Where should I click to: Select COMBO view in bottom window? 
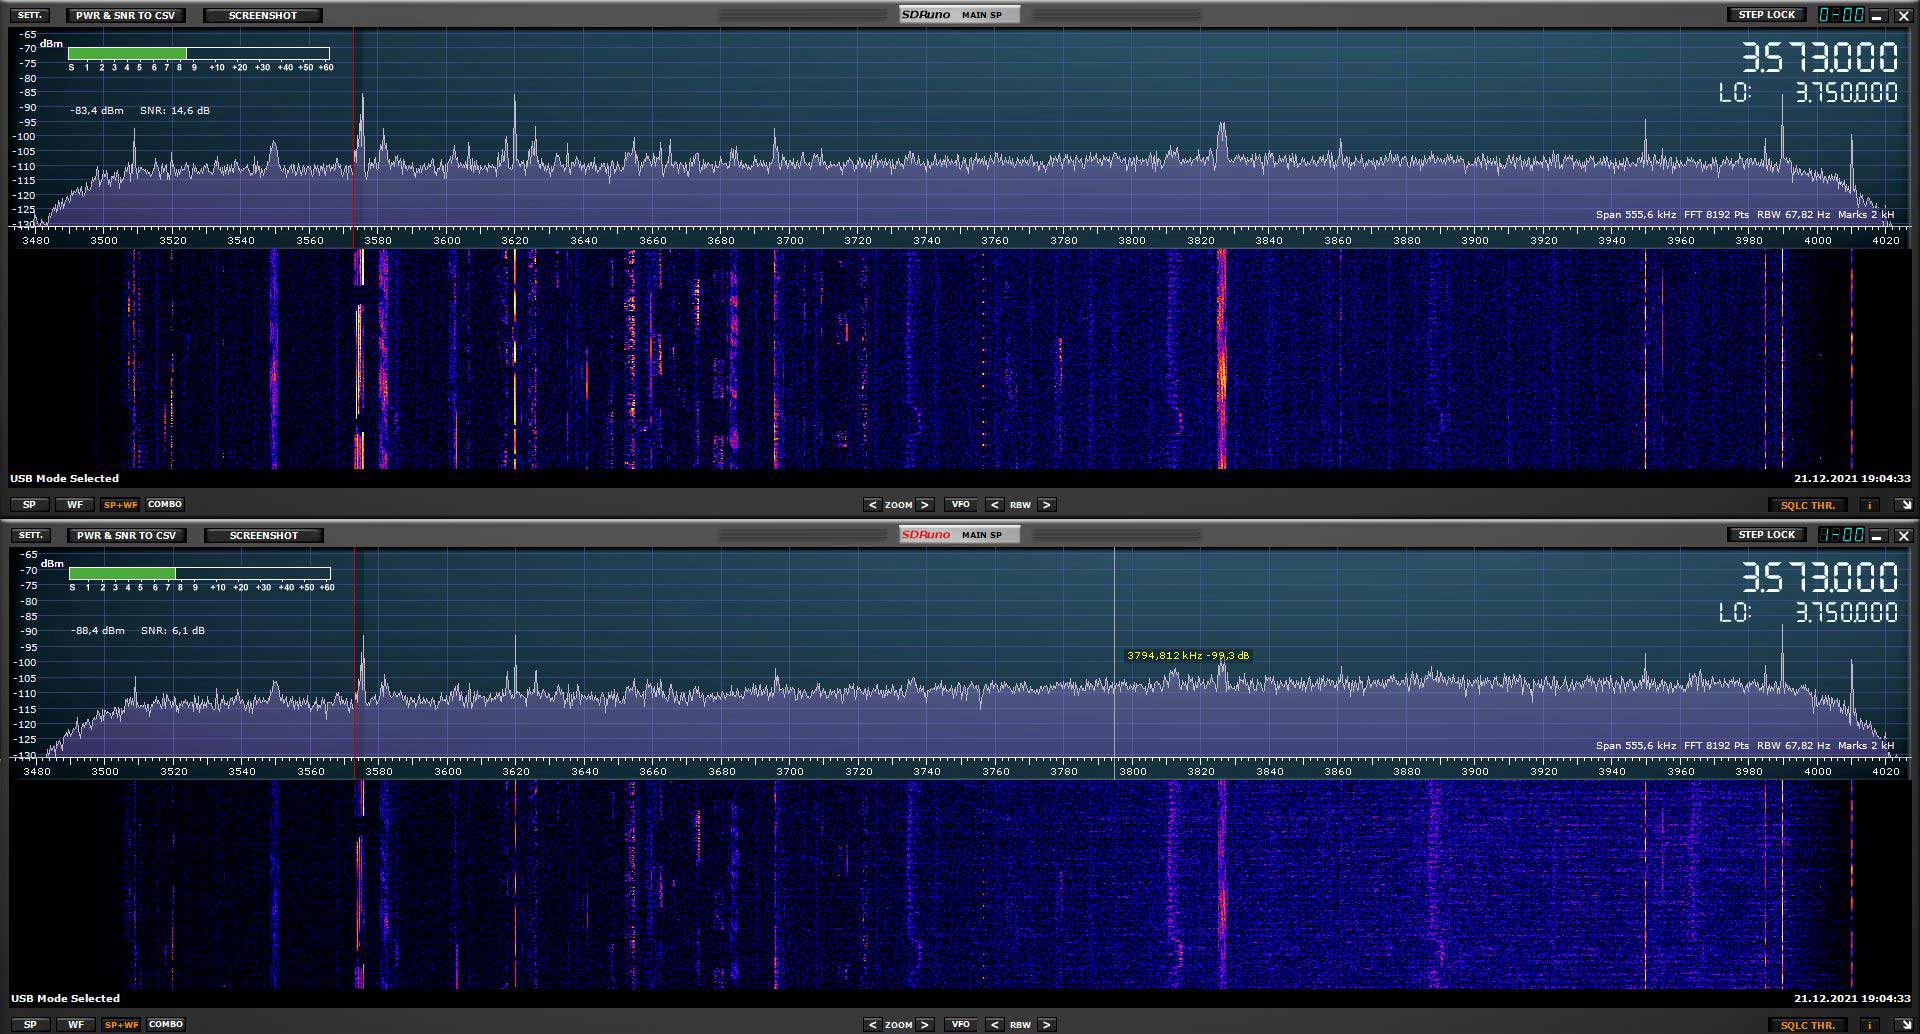(166, 1025)
